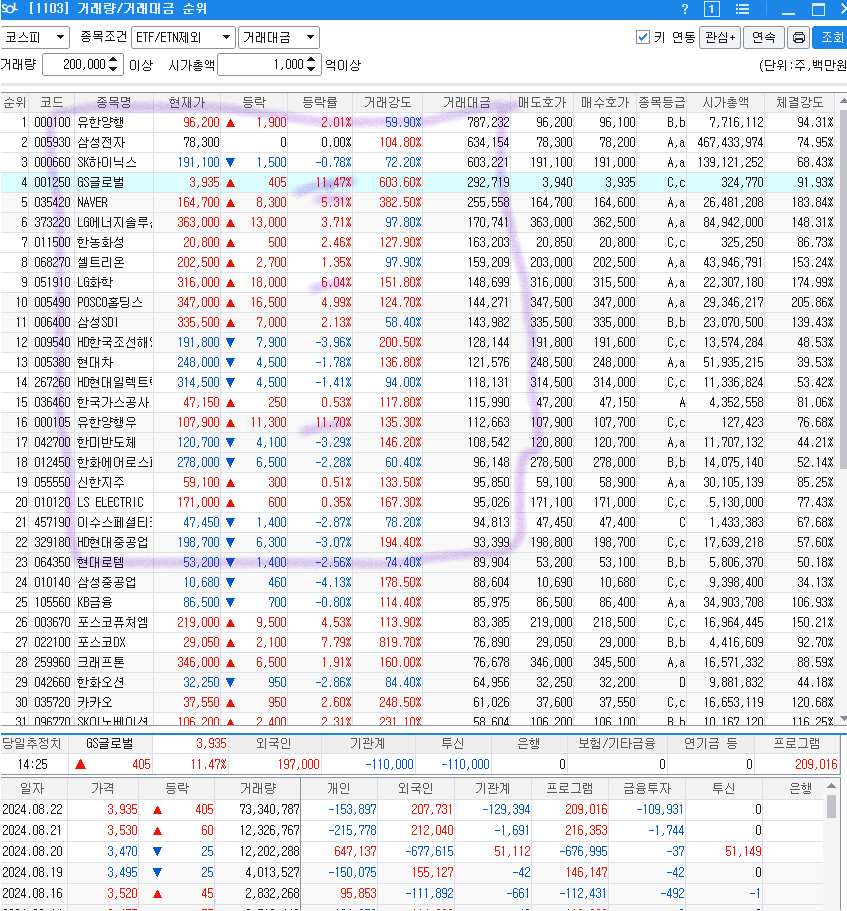Select the 신한지주 row

[x=418, y=482]
